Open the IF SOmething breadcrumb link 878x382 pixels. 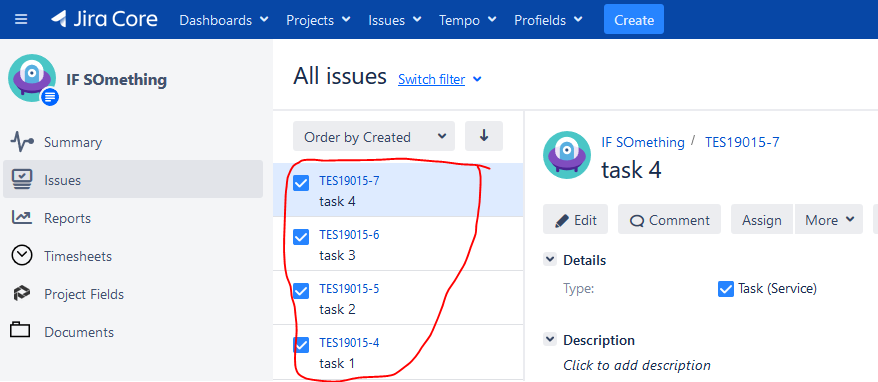(643, 142)
